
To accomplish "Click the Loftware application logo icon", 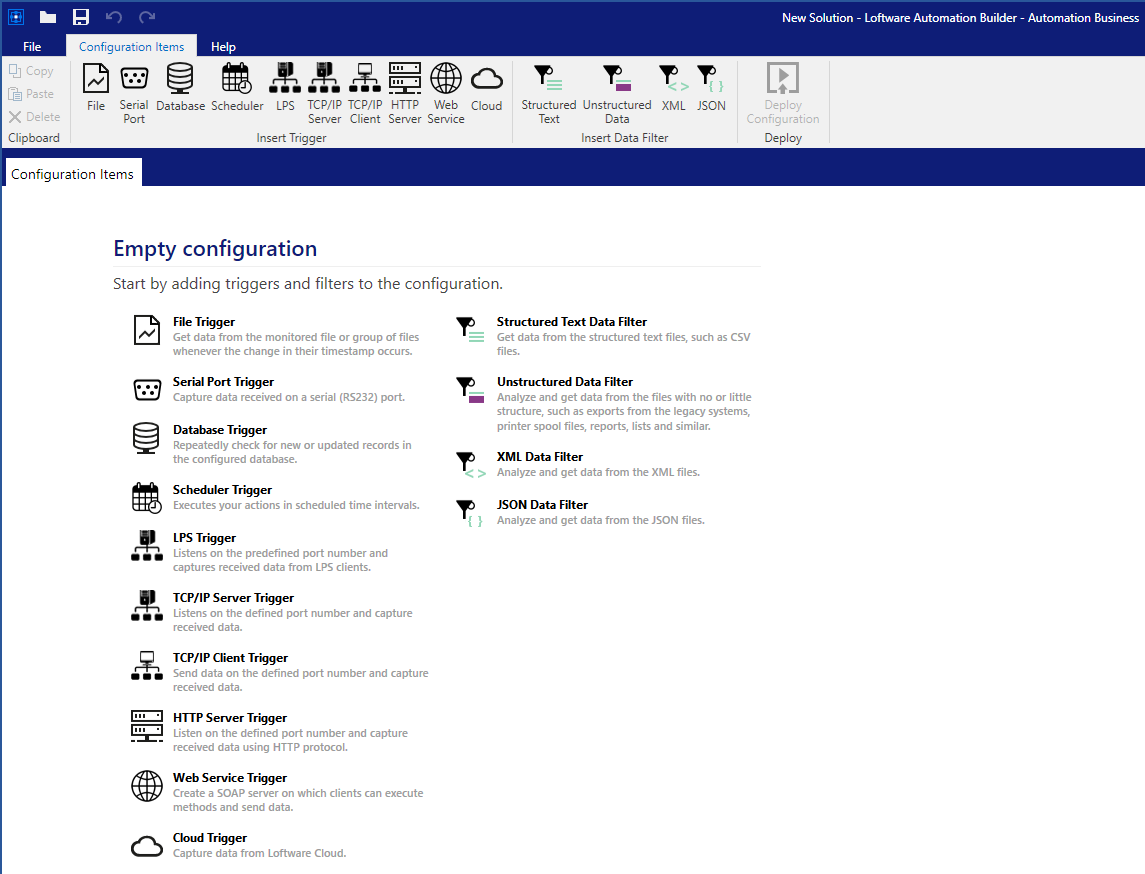I will (15, 17).
